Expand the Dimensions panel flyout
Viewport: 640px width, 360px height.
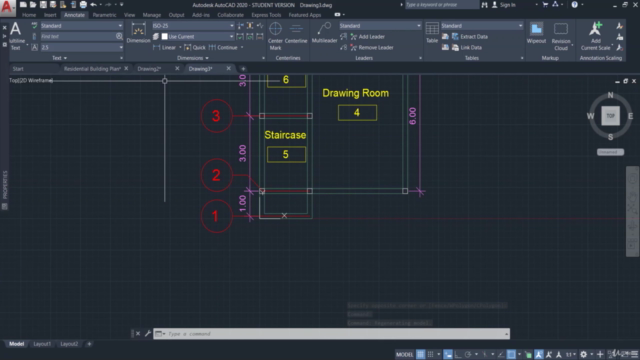(x=193, y=58)
